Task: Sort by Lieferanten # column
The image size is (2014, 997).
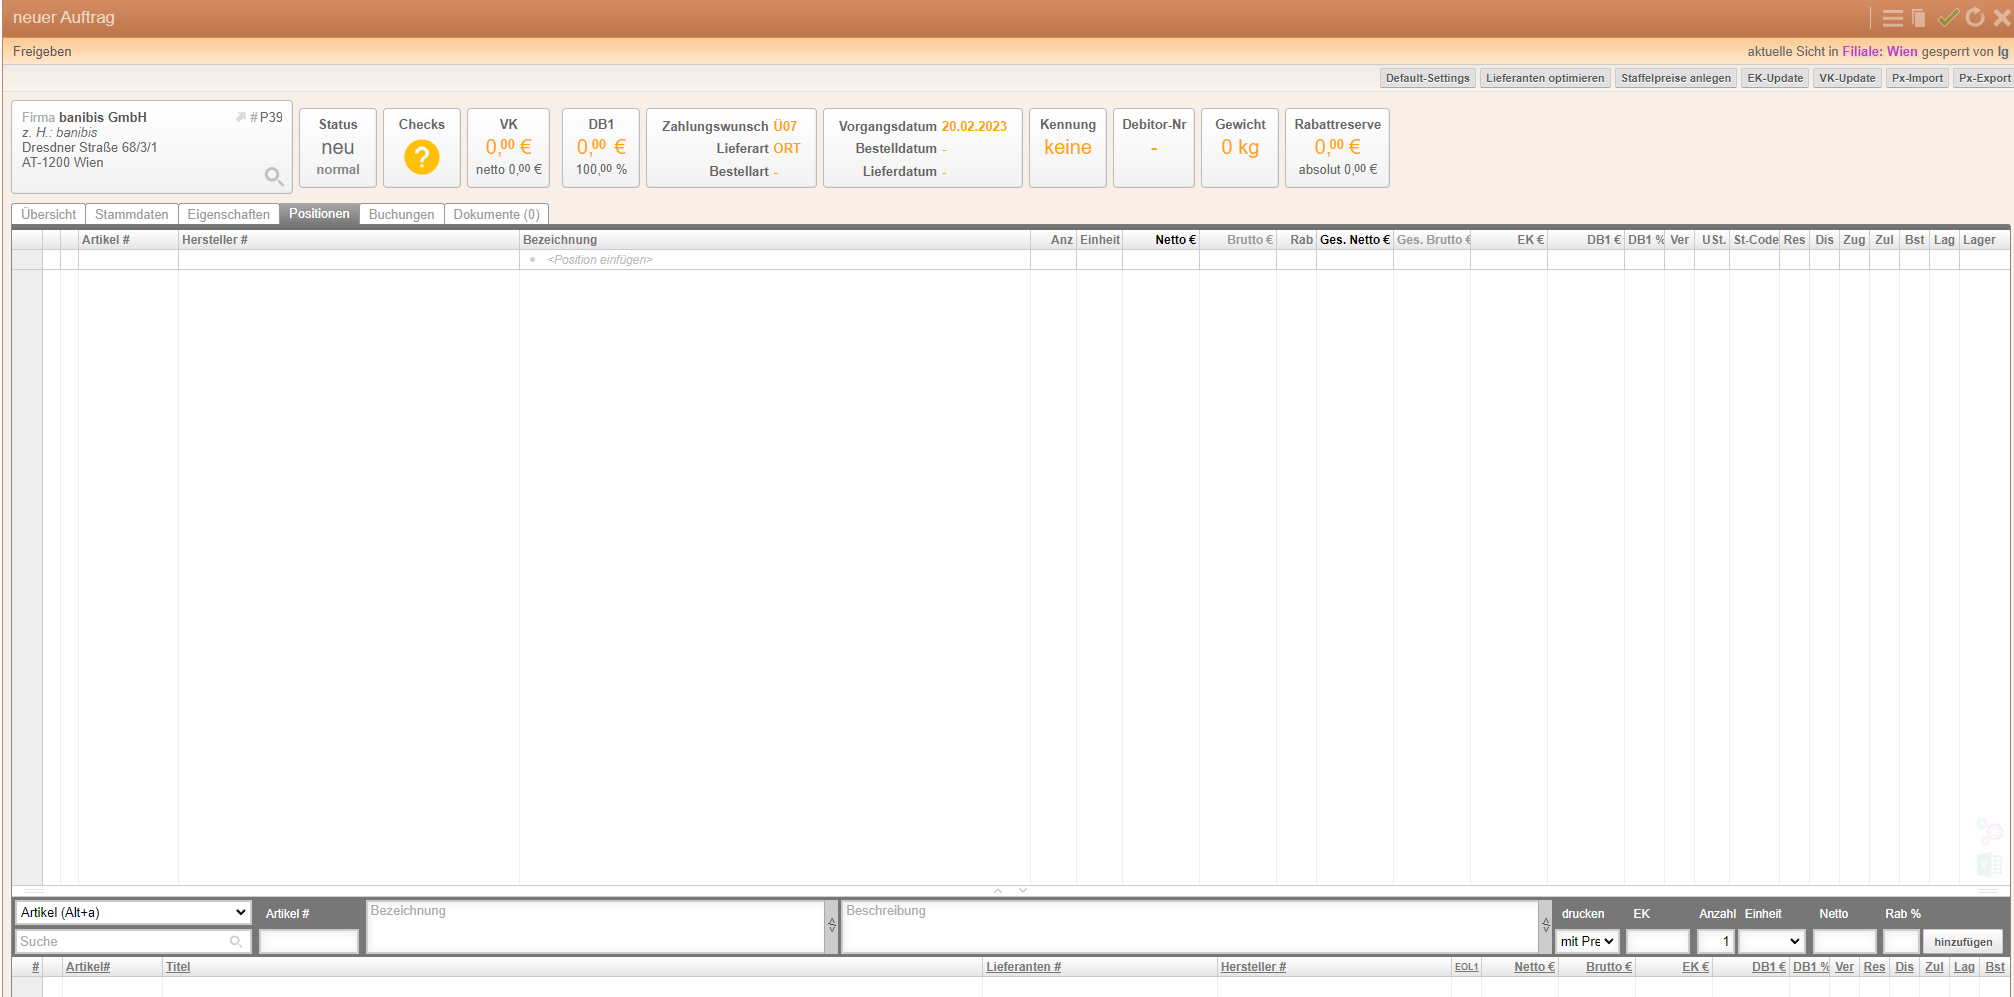Action: (1023, 967)
